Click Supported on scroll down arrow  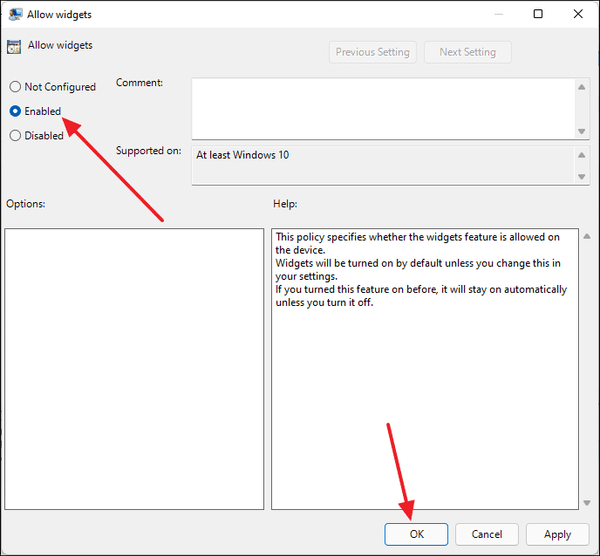click(582, 177)
